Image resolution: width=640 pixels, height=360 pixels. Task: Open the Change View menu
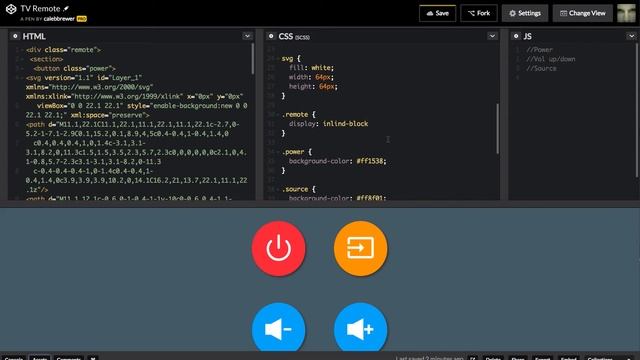[583, 13]
